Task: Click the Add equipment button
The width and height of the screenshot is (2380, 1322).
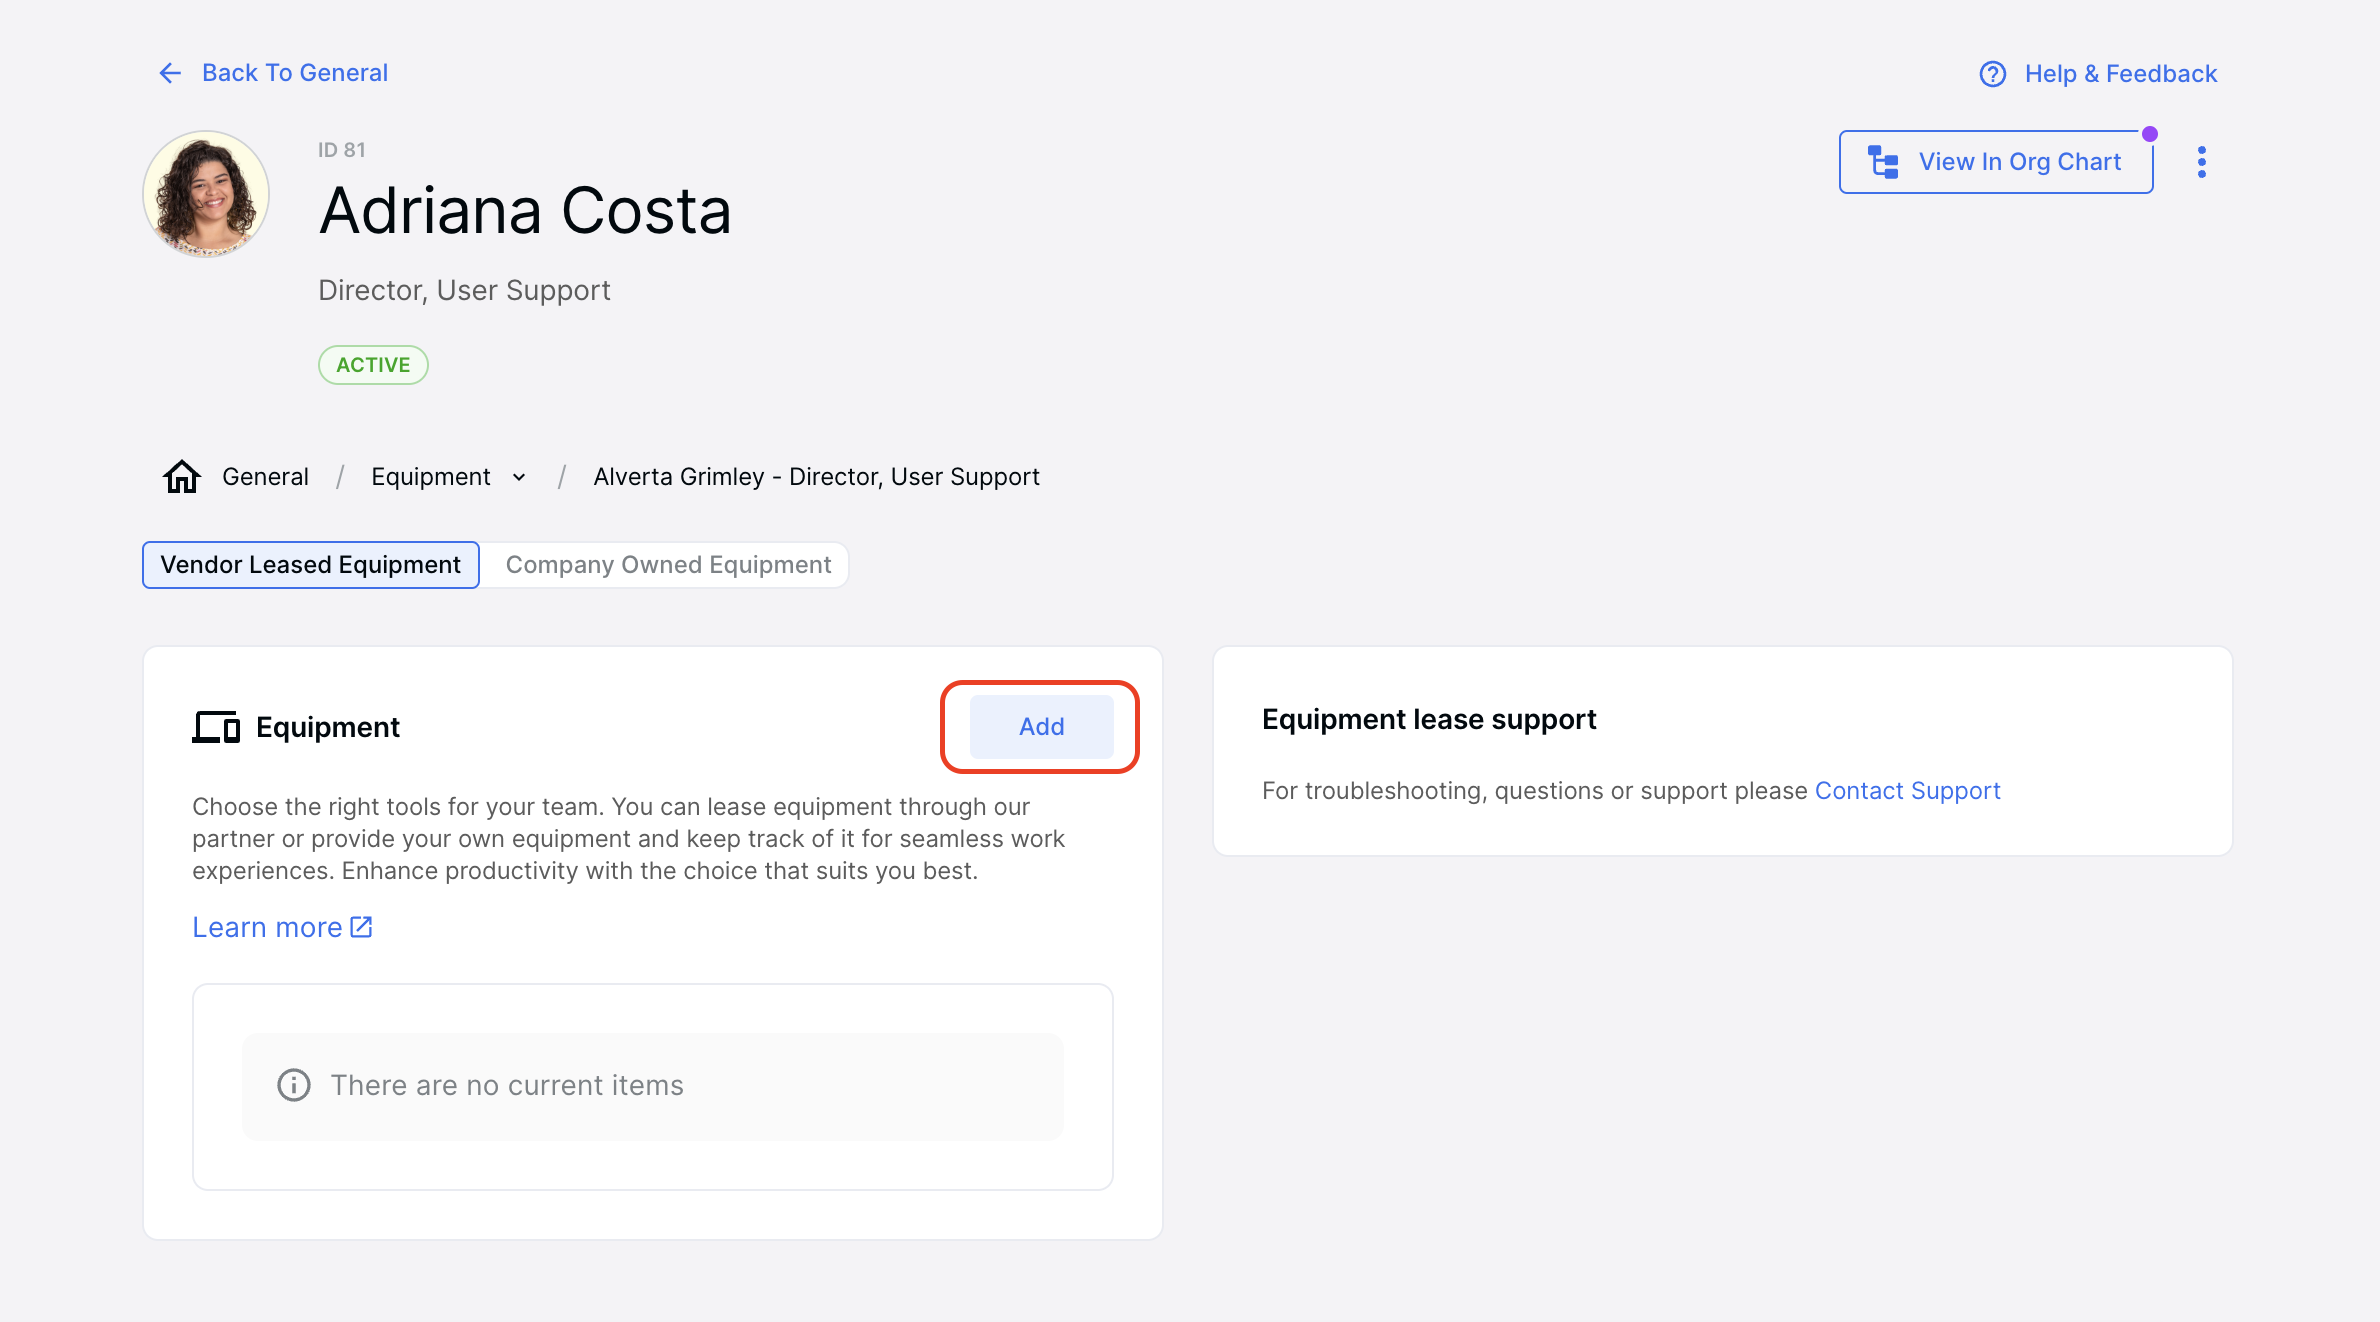Action: tap(1041, 727)
